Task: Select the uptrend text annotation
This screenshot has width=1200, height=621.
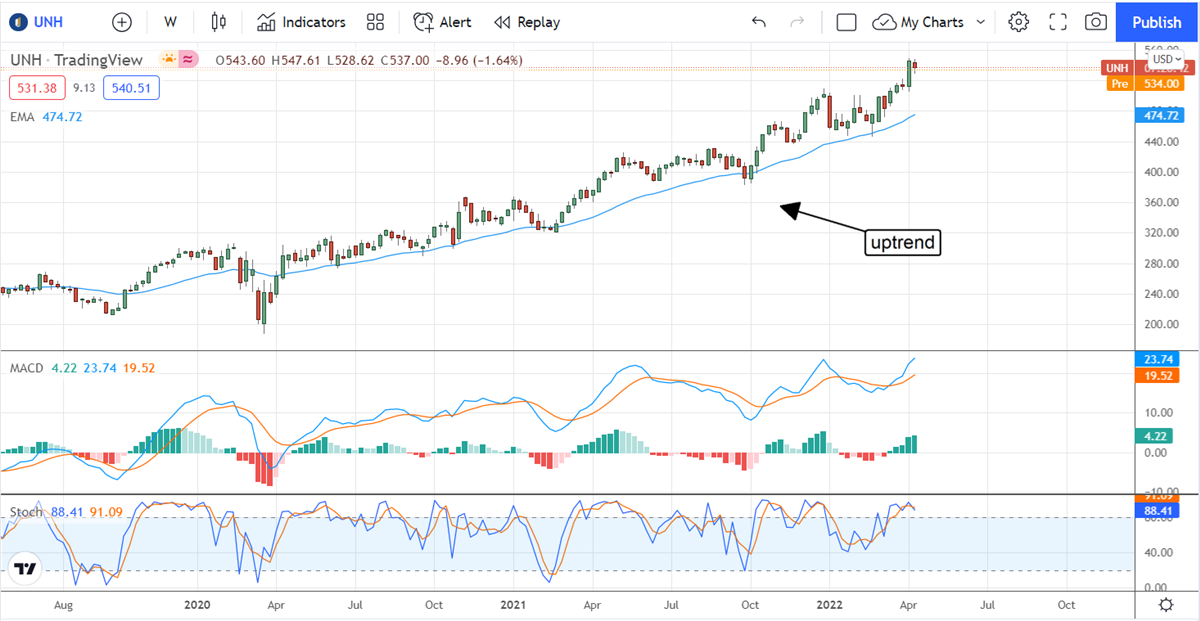Action: click(x=903, y=242)
